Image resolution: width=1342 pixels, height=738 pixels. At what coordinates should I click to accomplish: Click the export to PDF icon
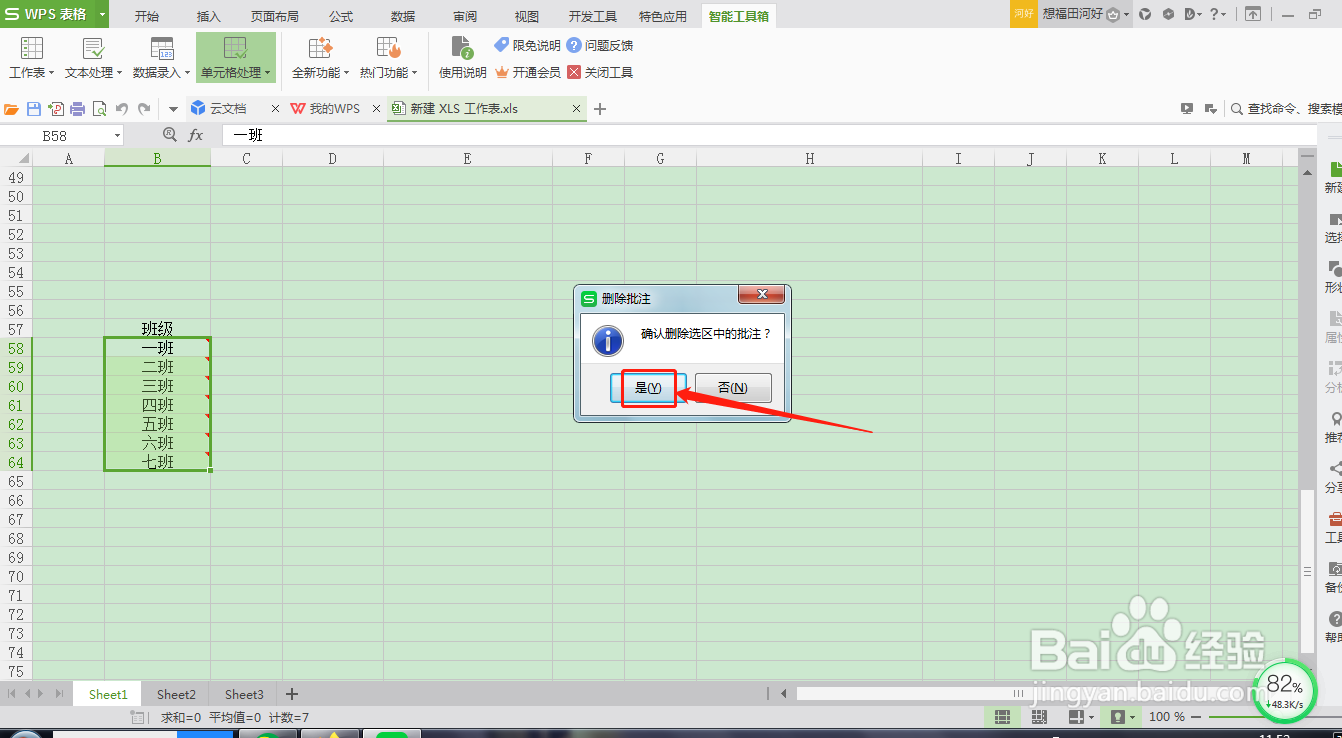56,109
